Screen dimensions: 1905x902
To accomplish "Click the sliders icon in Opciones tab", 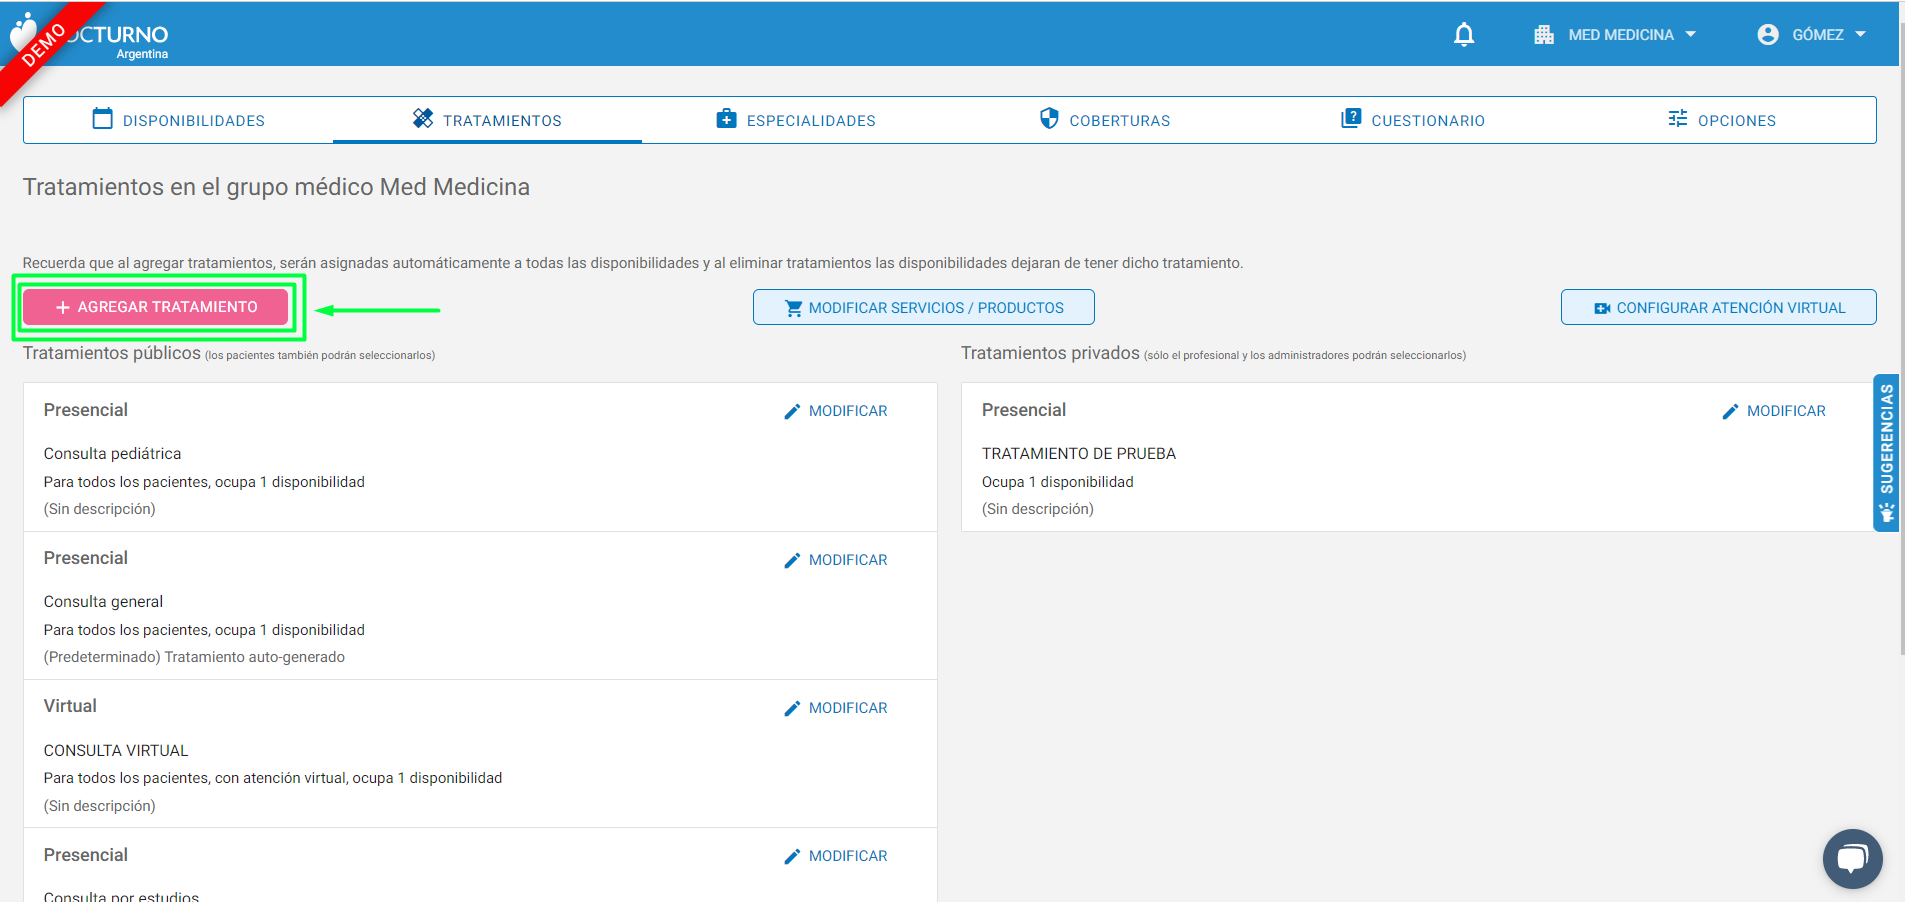I will (1678, 119).
